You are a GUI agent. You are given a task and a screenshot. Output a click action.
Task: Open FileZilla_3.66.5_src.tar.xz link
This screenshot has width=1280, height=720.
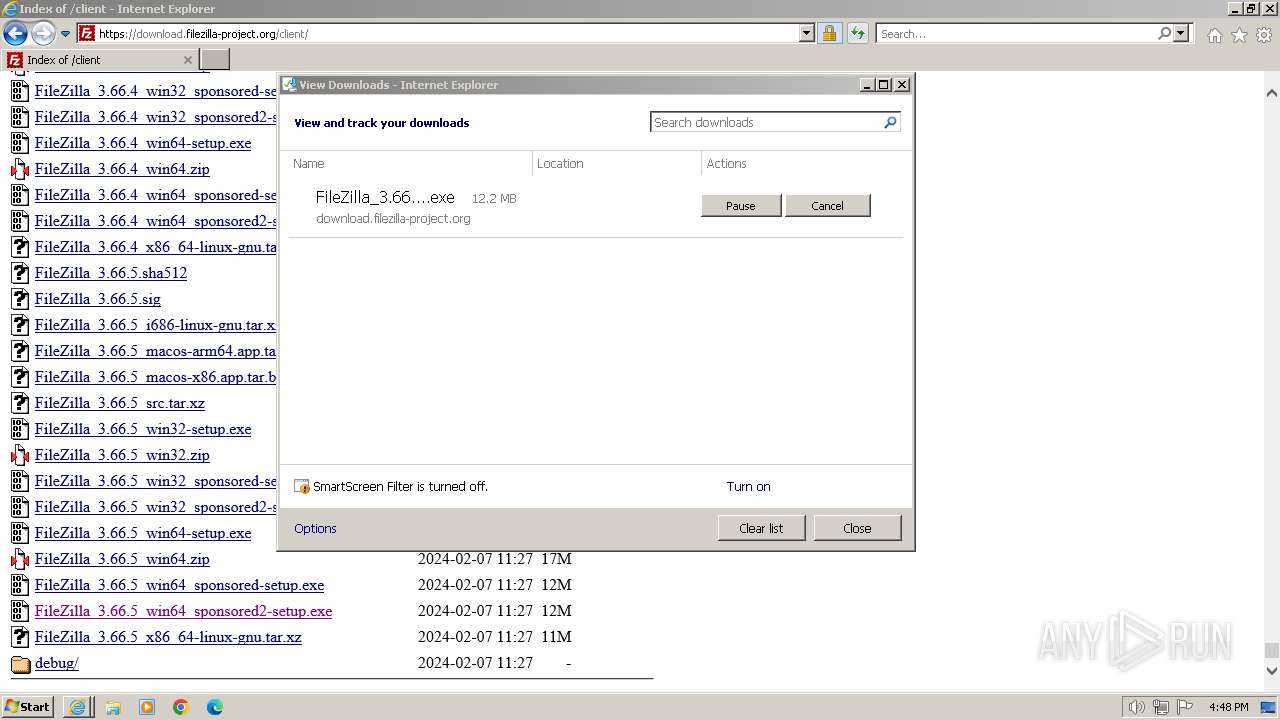120,403
